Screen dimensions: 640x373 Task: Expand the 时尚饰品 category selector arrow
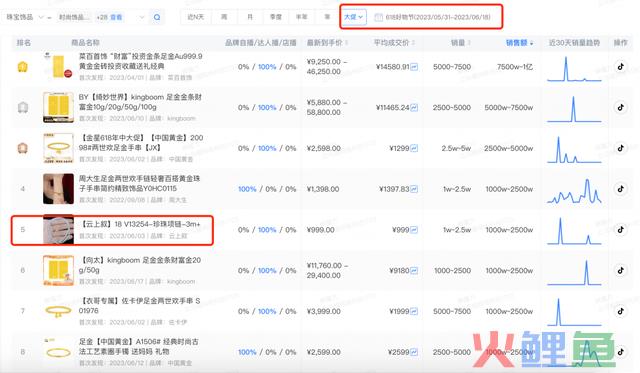tap(142, 17)
